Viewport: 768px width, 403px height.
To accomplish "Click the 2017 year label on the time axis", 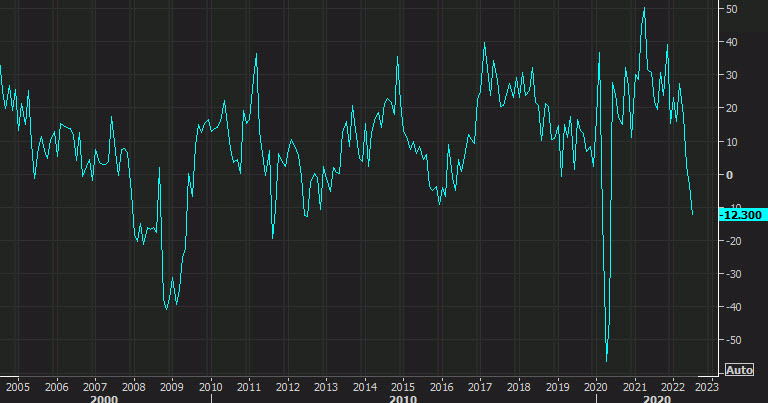I will pyautogui.click(x=480, y=387).
